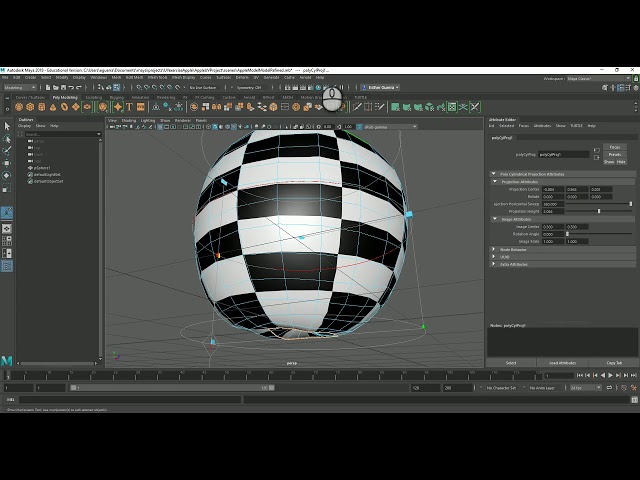Select the arrow Select tool in the toolbox
640x480 pixels.
coord(7,126)
